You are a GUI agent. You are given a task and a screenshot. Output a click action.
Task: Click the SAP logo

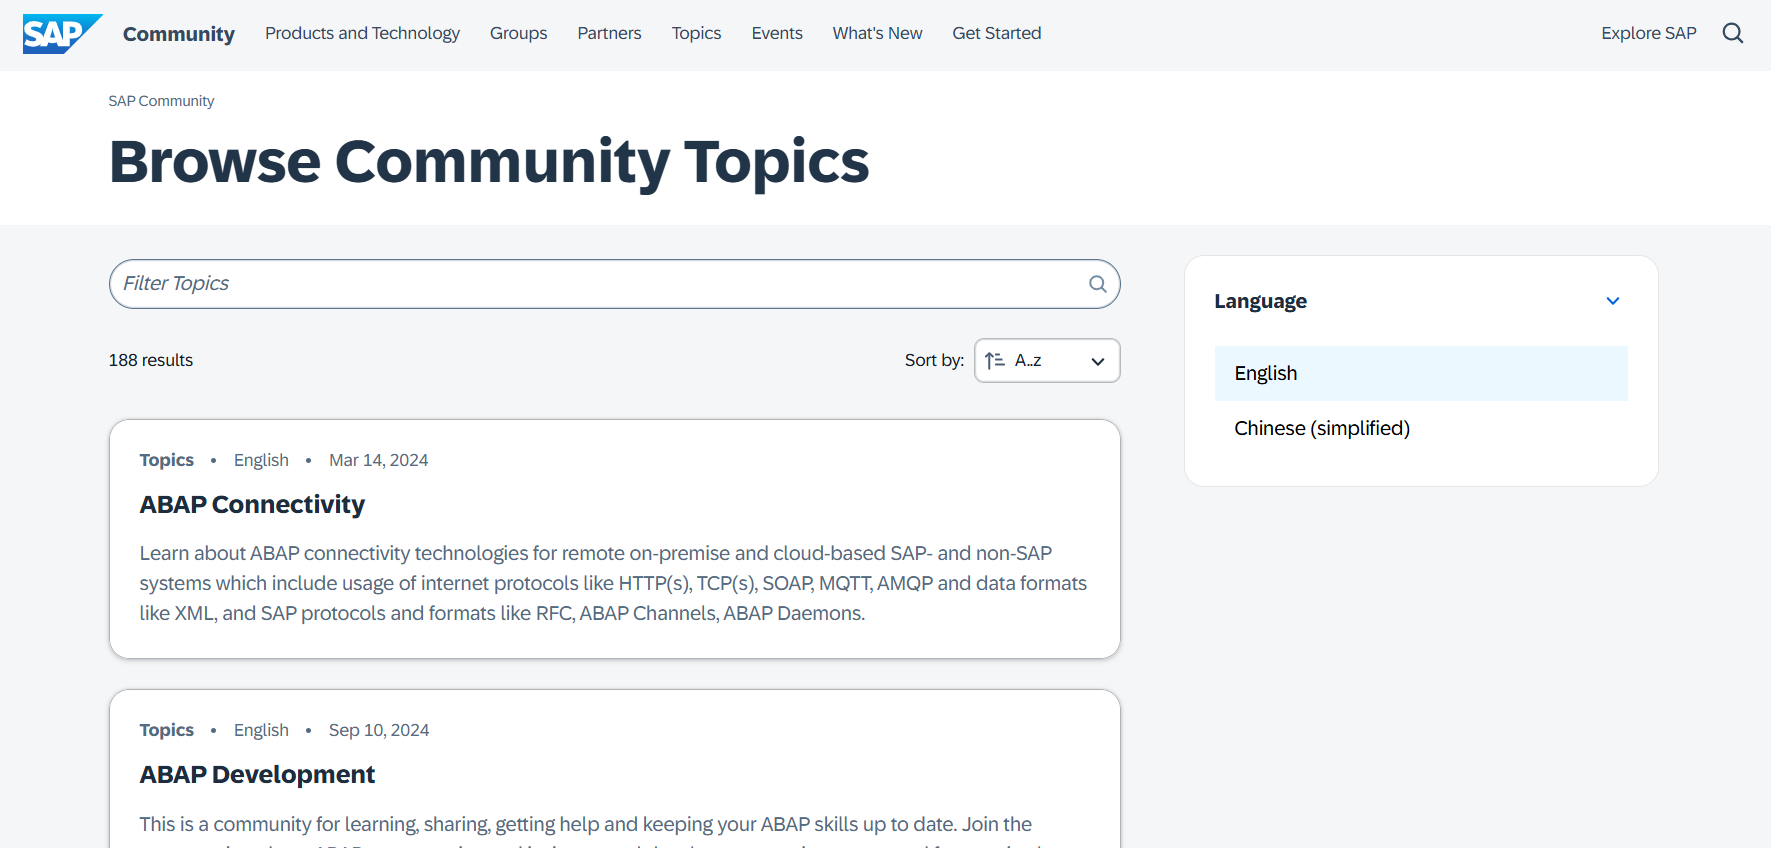(x=61, y=34)
